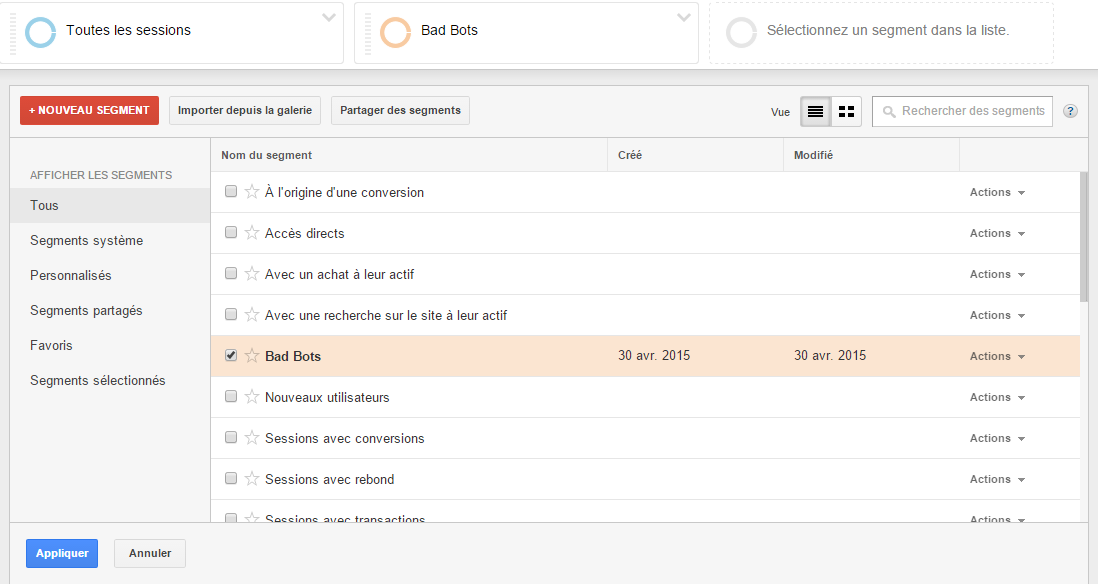Open the help question mark icon
Screen dimensions: 1098x584
click(1070, 111)
